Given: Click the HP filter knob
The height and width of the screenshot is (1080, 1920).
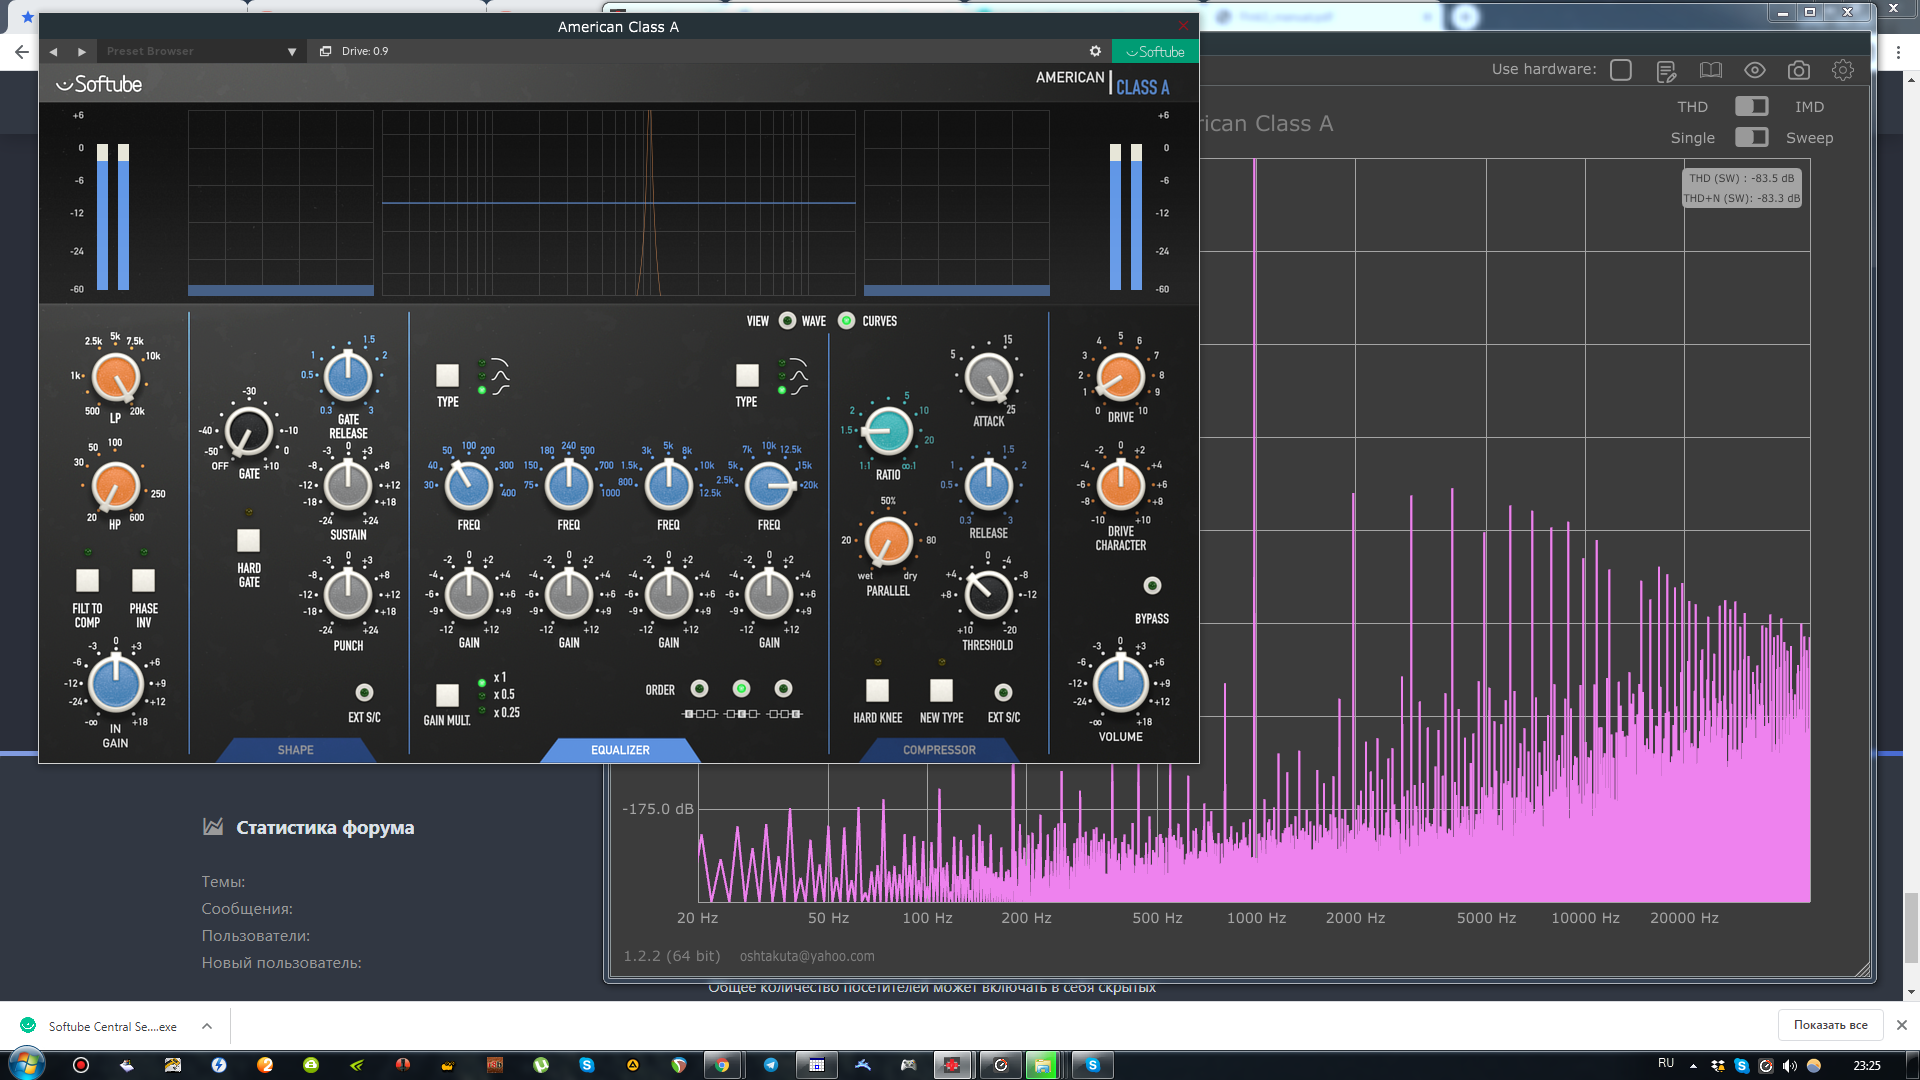Looking at the screenshot, I should pyautogui.click(x=115, y=487).
